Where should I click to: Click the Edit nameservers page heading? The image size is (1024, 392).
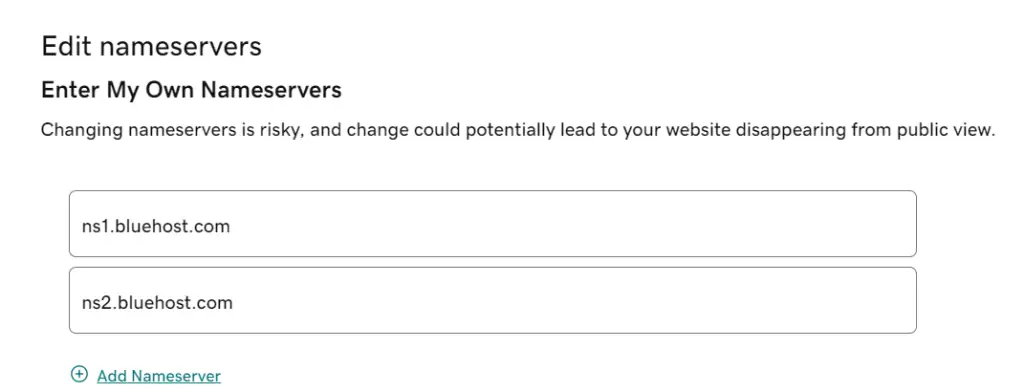pyautogui.click(x=152, y=47)
